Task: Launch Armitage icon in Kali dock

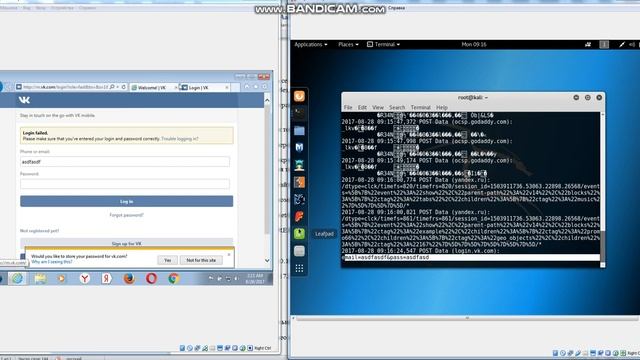Action: [299, 165]
